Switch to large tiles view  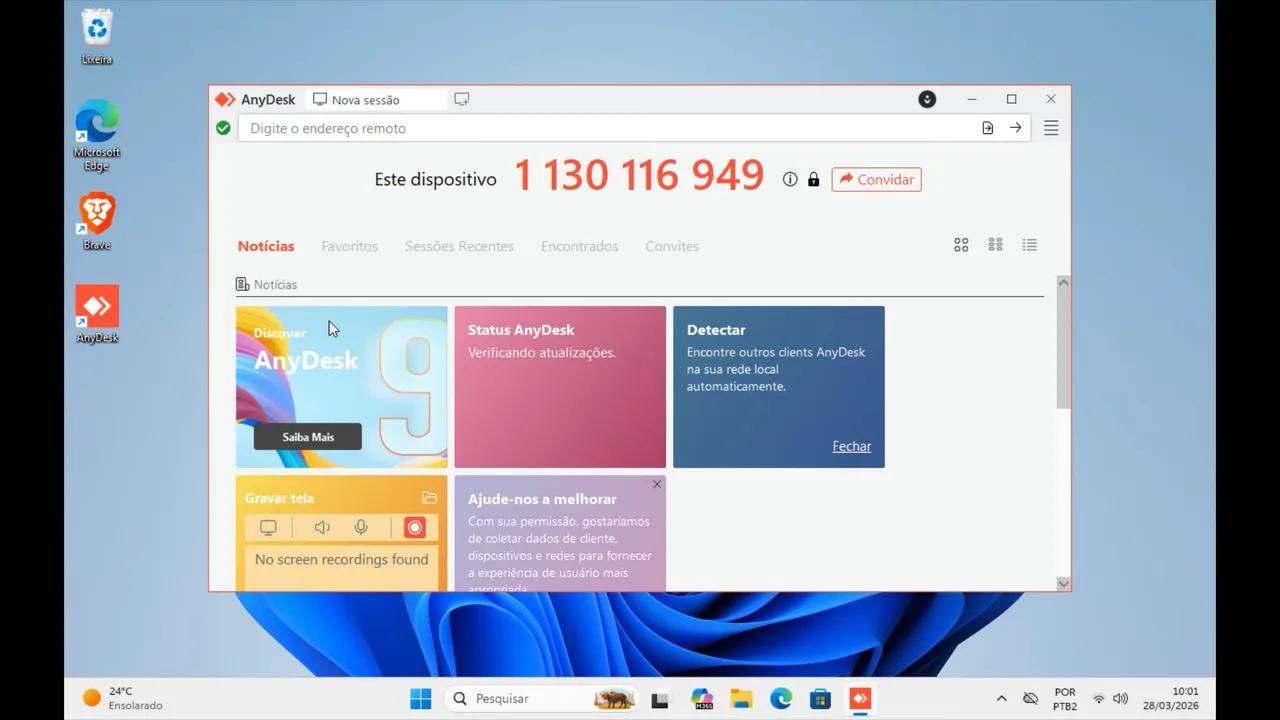pyautogui.click(x=961, y=245)
